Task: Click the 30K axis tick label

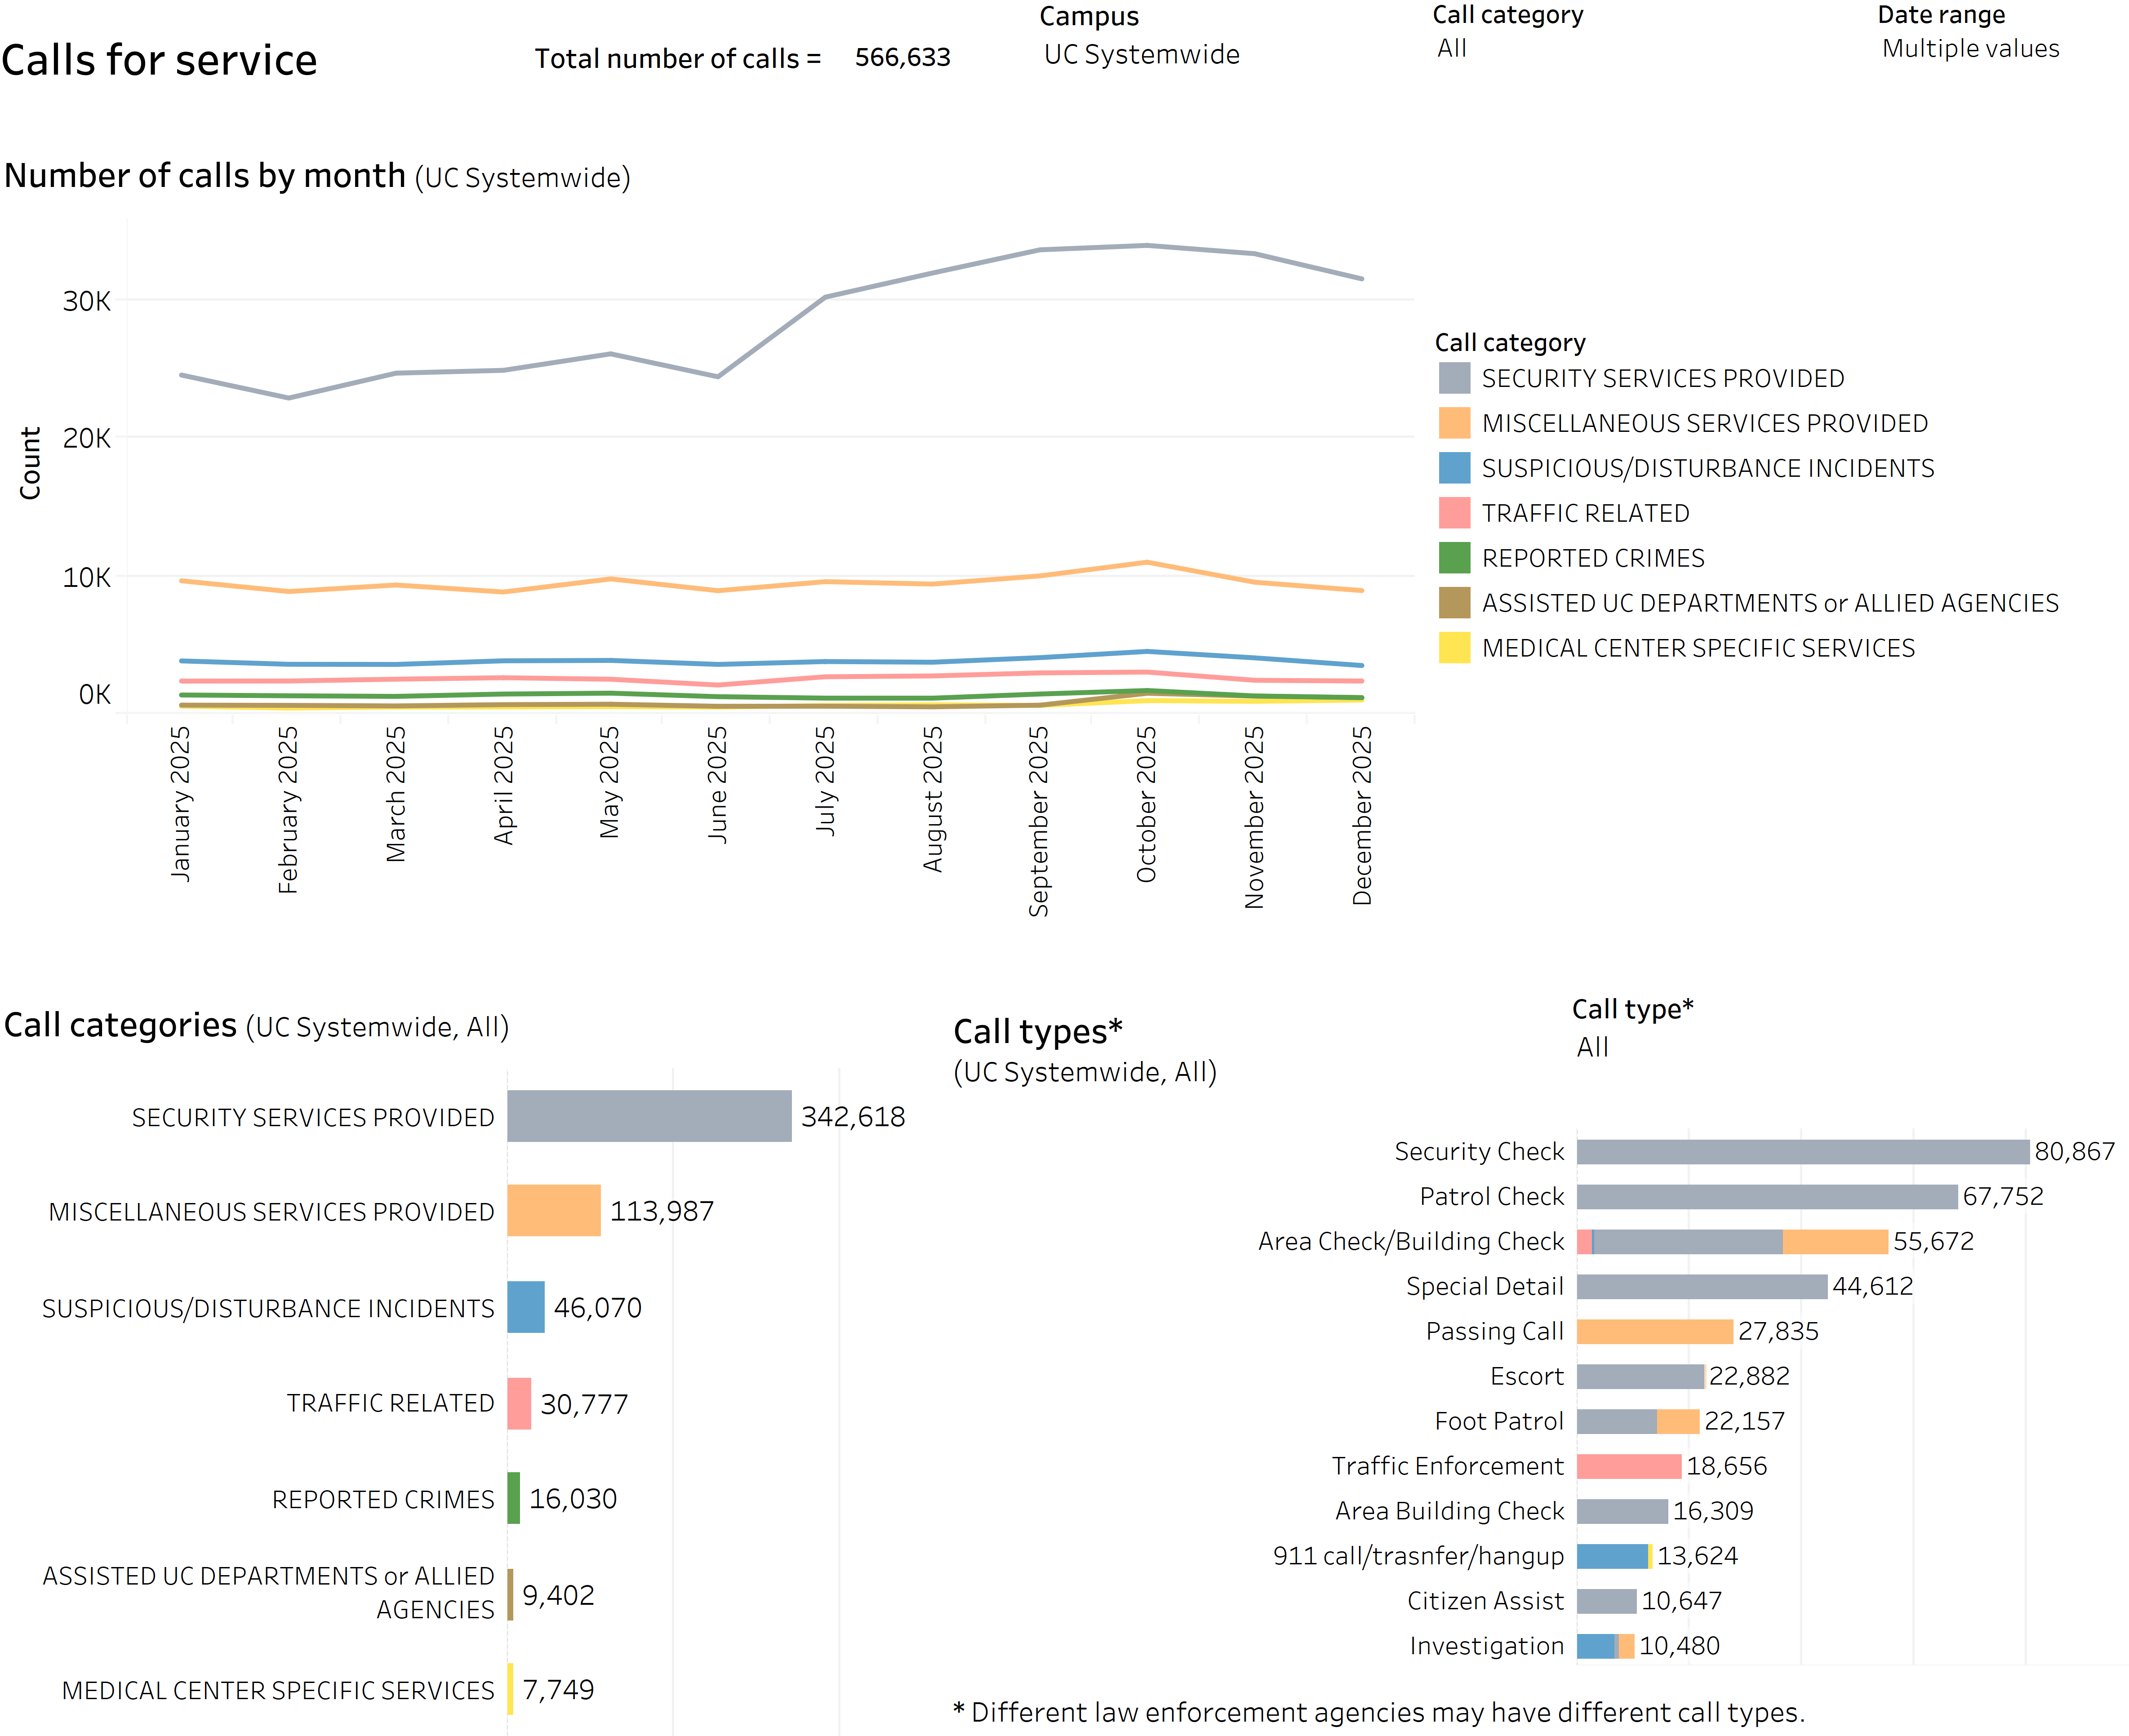Action: (x=87, y=301)
